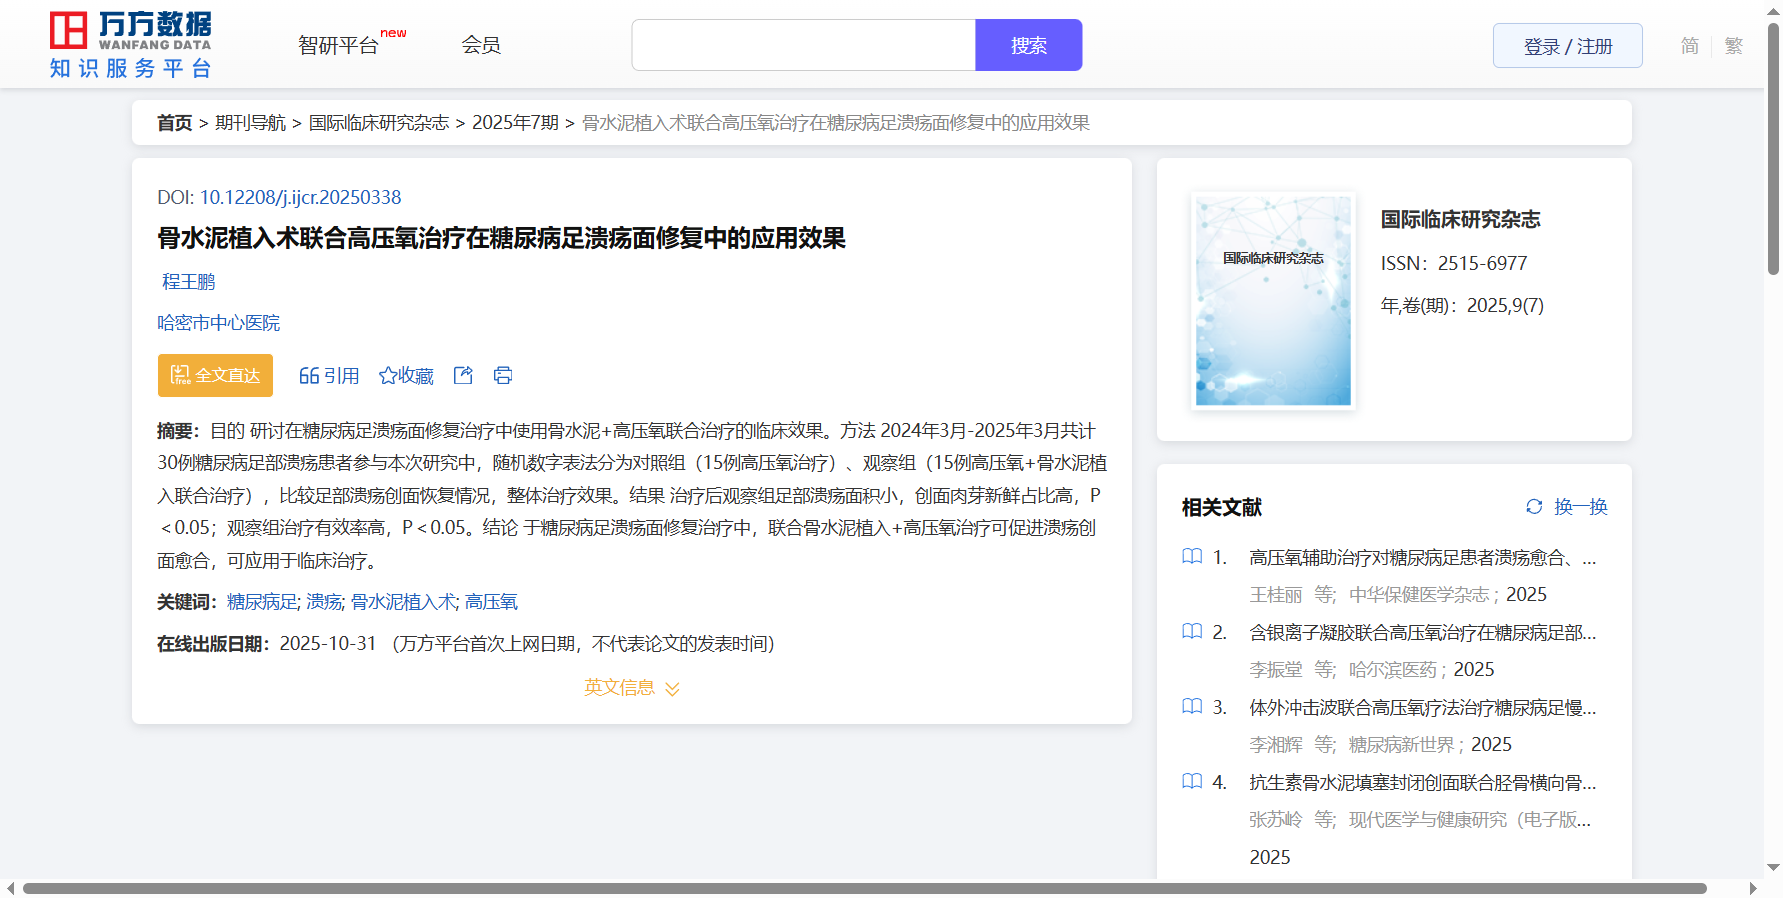Open the 全文直达 full text button
Viewport: 1783px width, 898px height.
point(215,375)
